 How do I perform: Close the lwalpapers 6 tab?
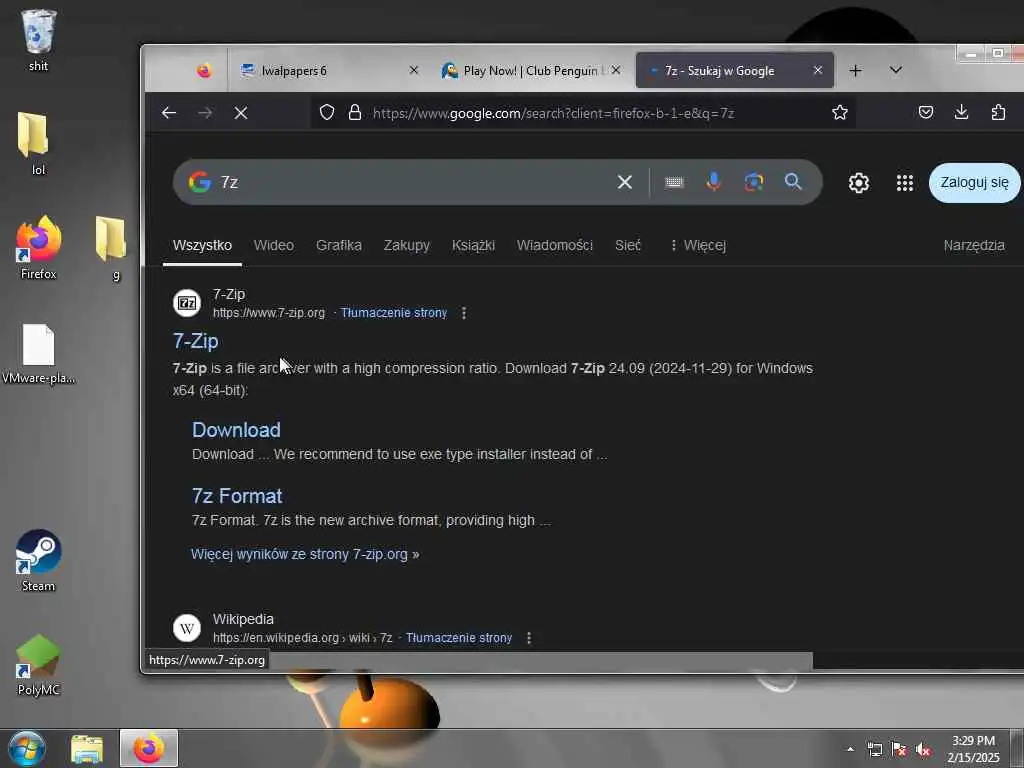tap(413, 70)
